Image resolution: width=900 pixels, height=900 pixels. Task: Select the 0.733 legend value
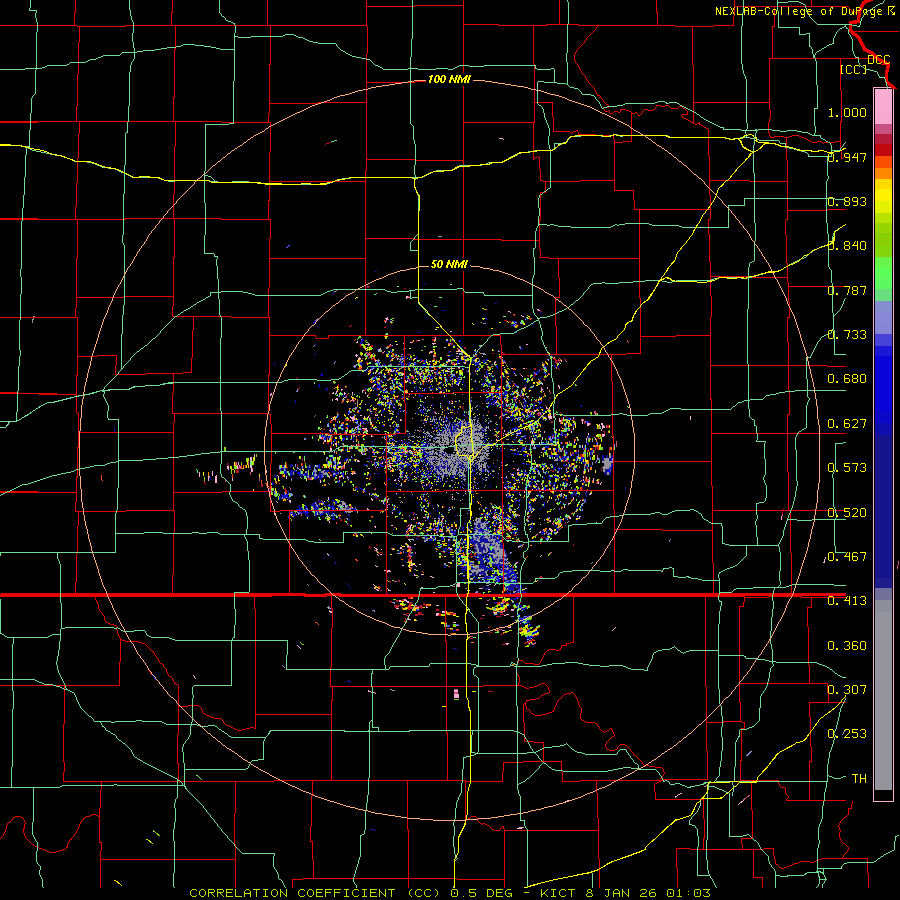point(847,335)
